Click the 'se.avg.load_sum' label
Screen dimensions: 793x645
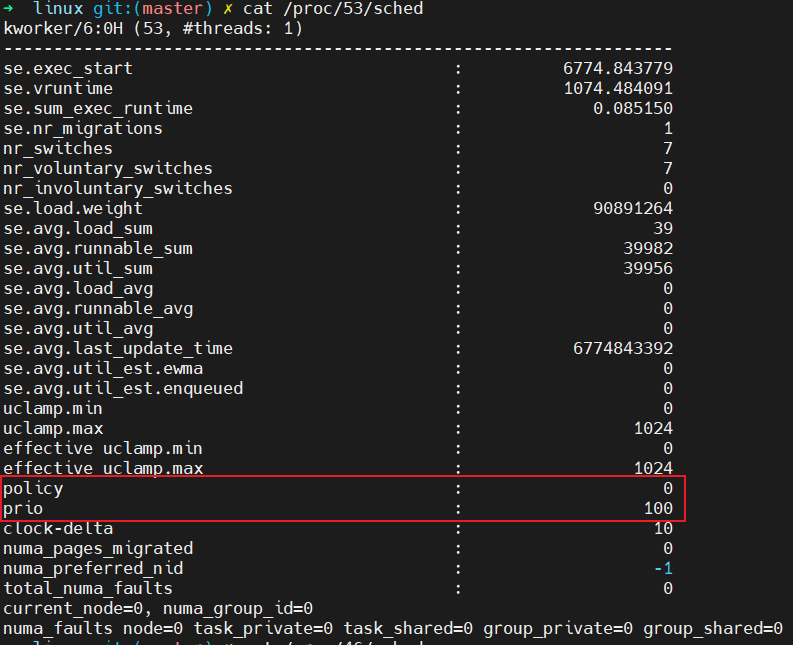tap(78, 229)
